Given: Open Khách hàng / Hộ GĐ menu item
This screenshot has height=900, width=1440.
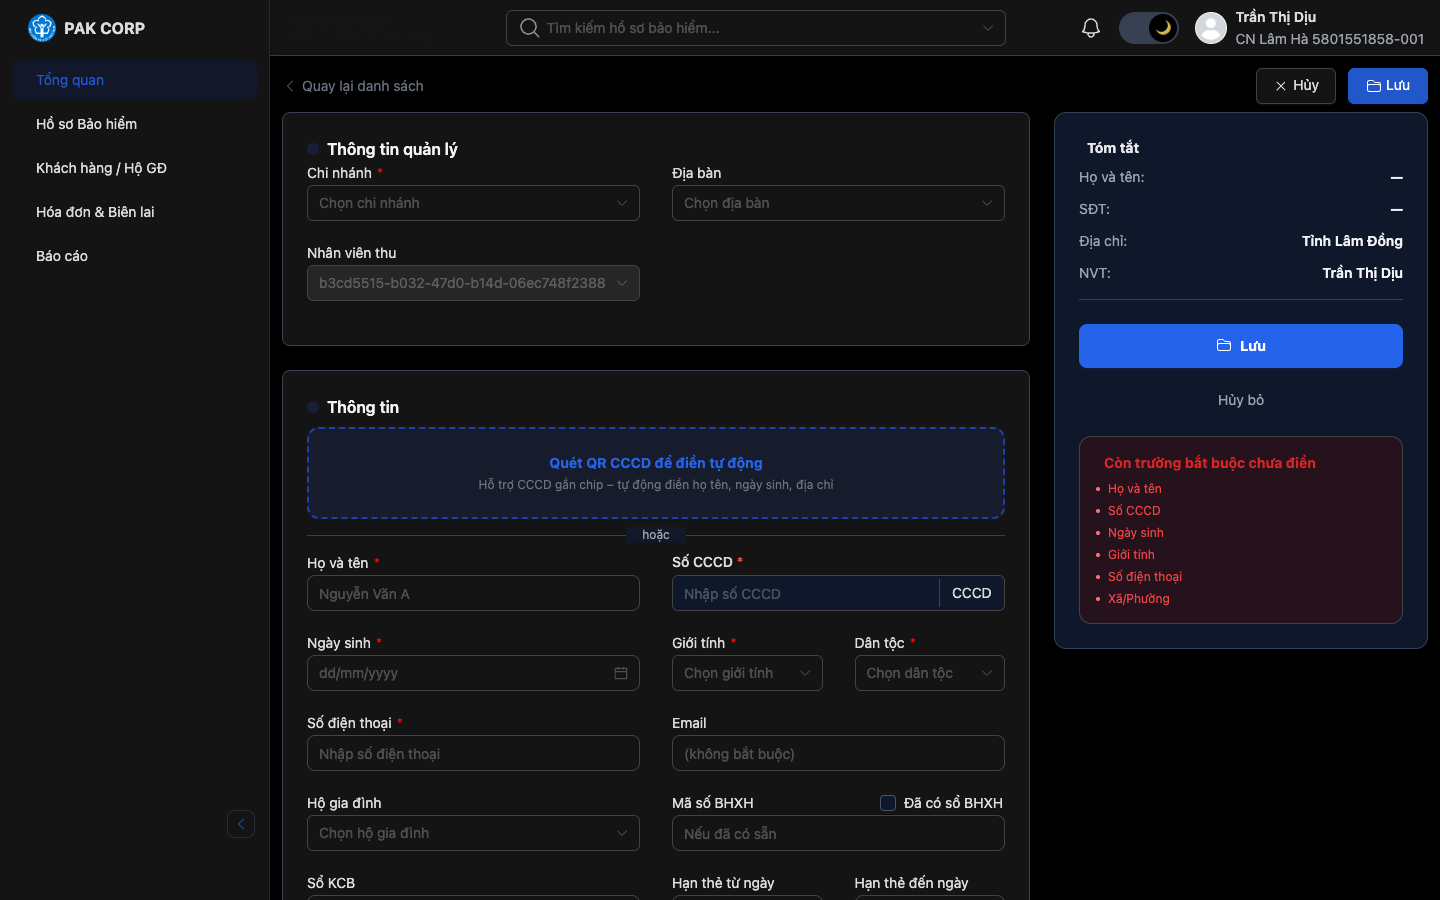Looking at the screenshot, I should pyautogui.click(x=135, y=168).
